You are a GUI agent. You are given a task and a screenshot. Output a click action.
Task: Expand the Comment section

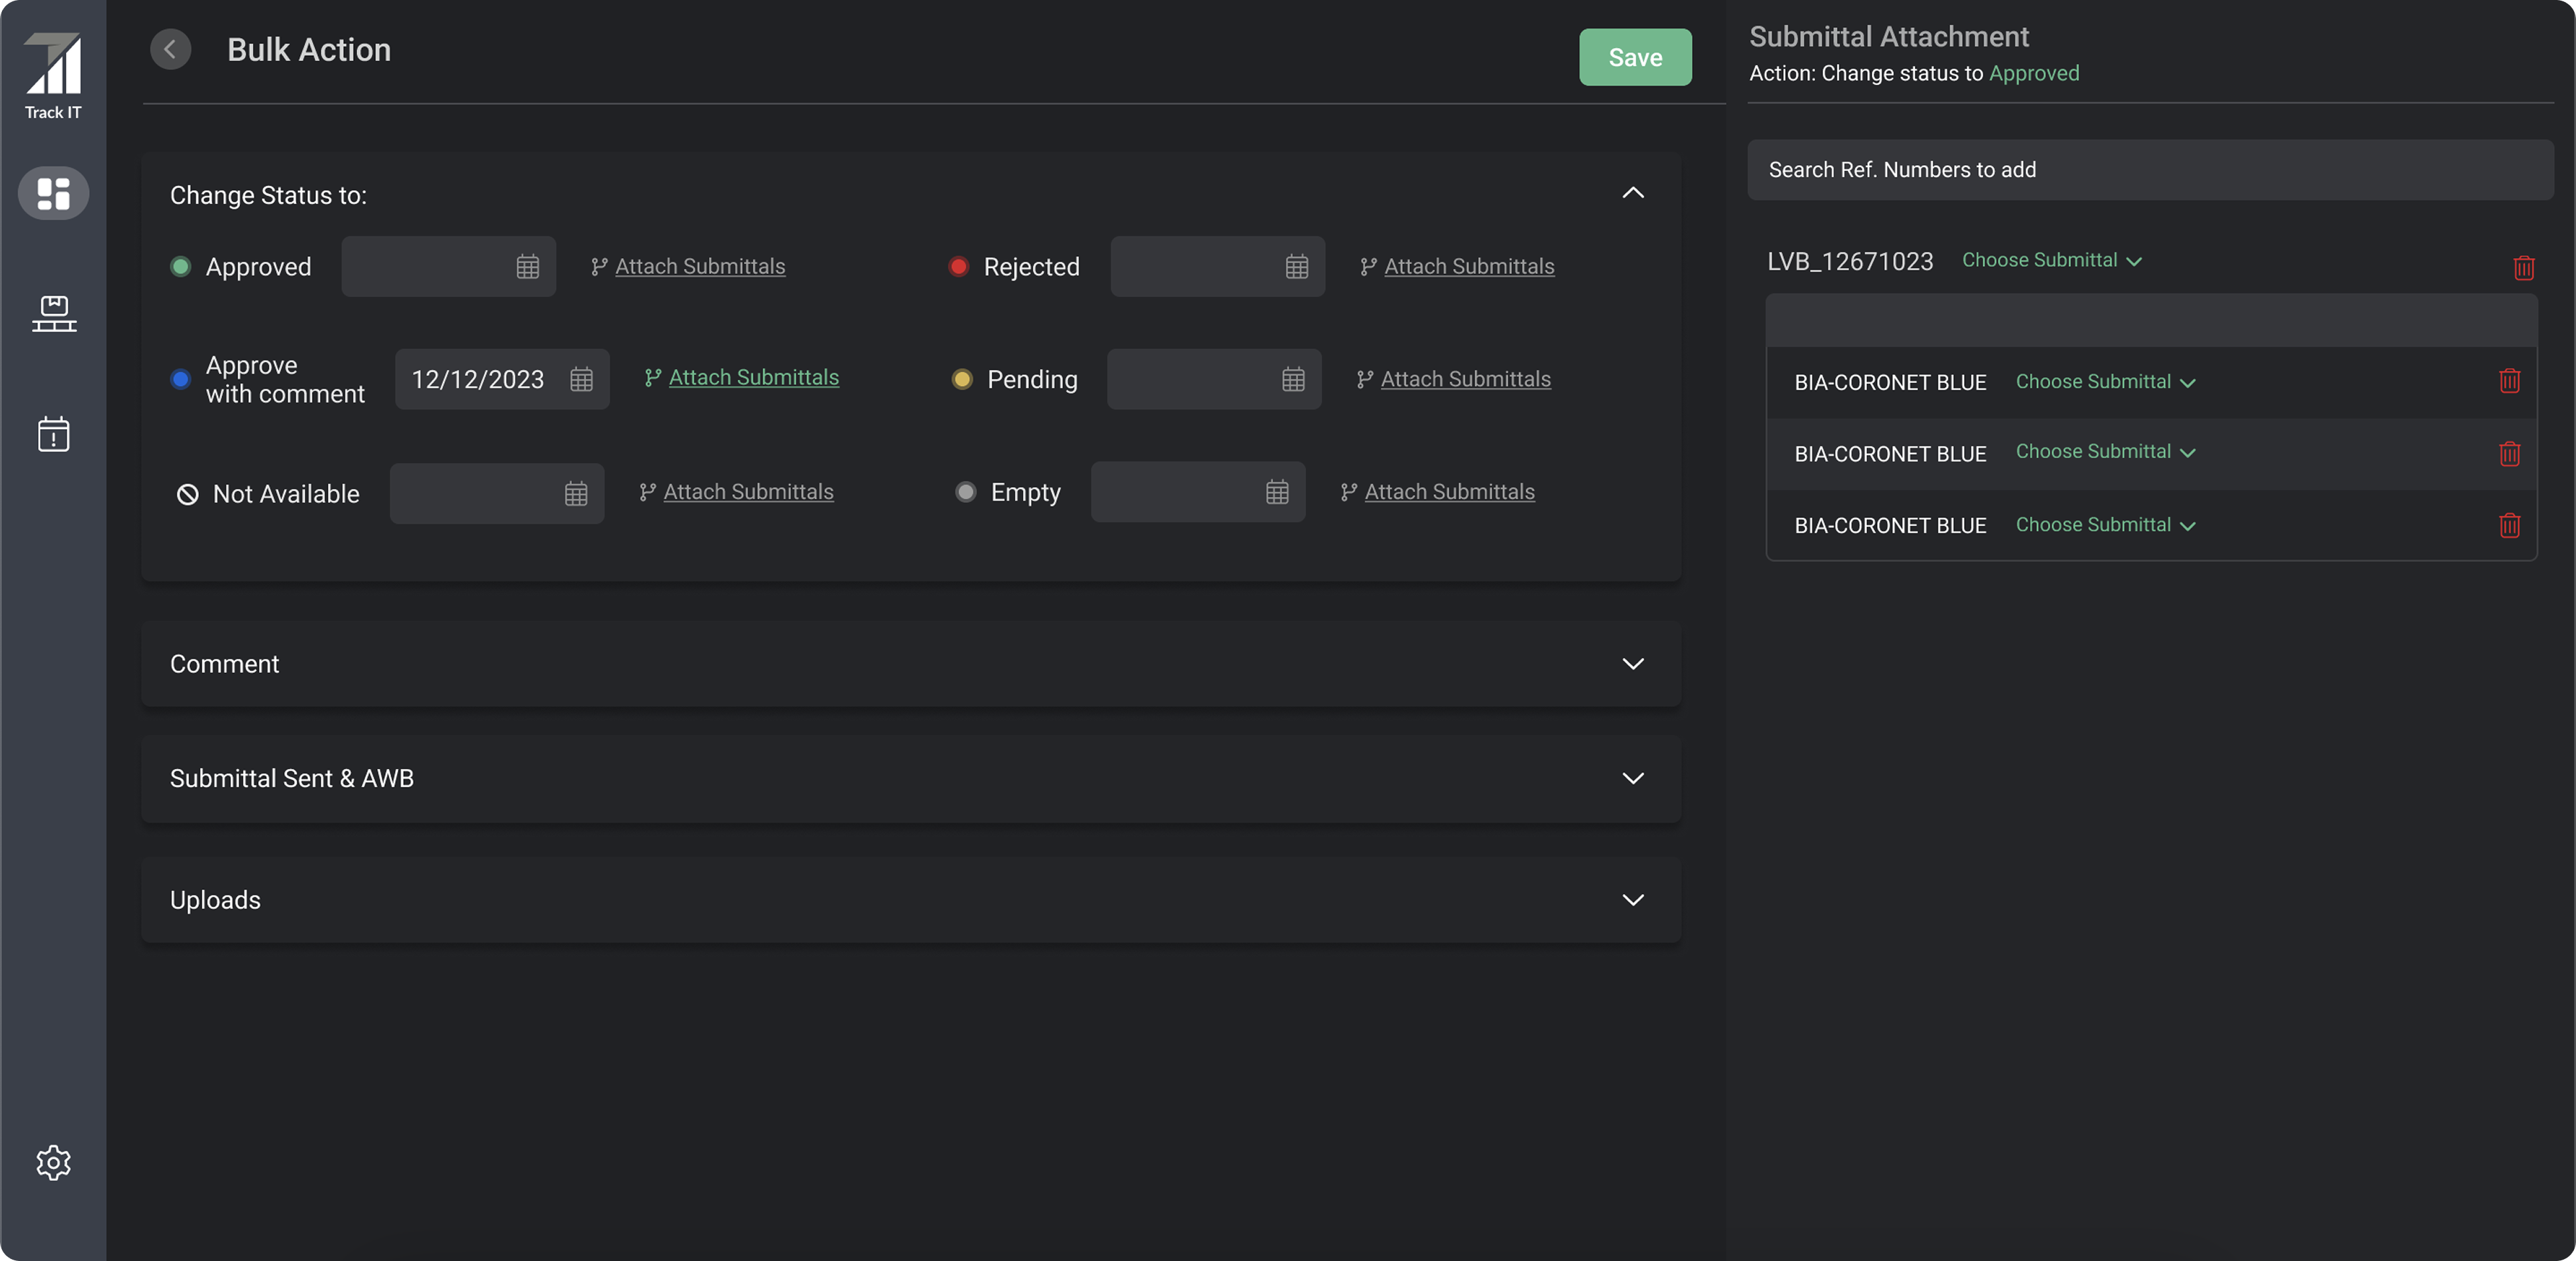pyautogui.click(x=1632, y=664)
